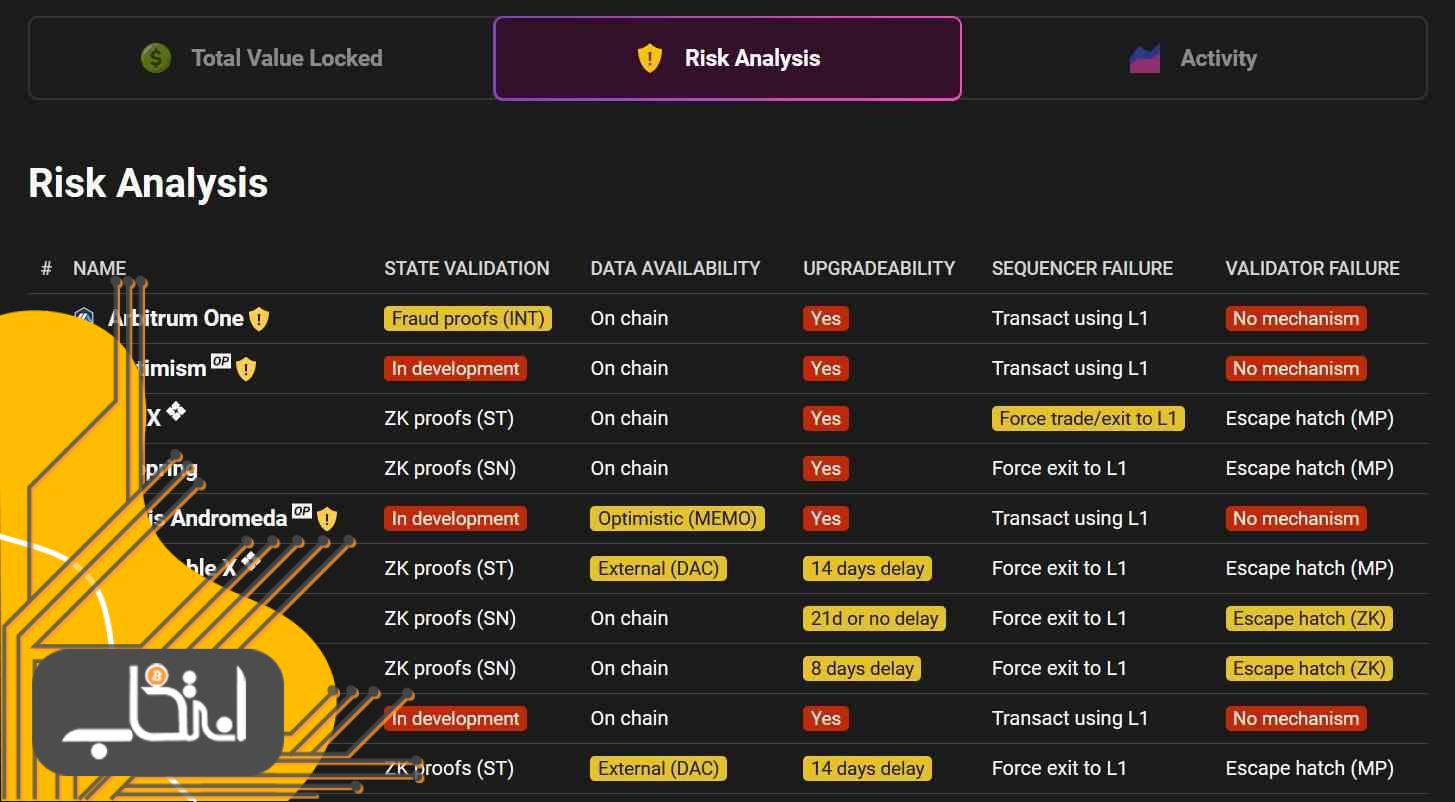
Task: Click the 8 days delay badge
Action: coord(862,668)
